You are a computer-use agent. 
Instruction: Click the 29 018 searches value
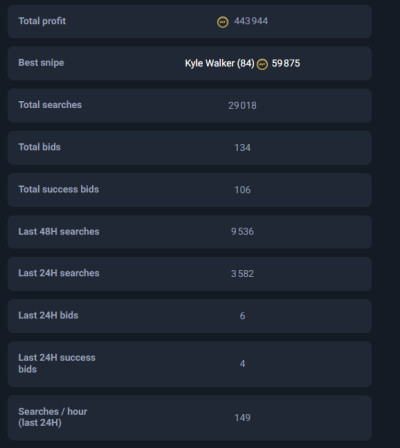[x=242, y=106]
